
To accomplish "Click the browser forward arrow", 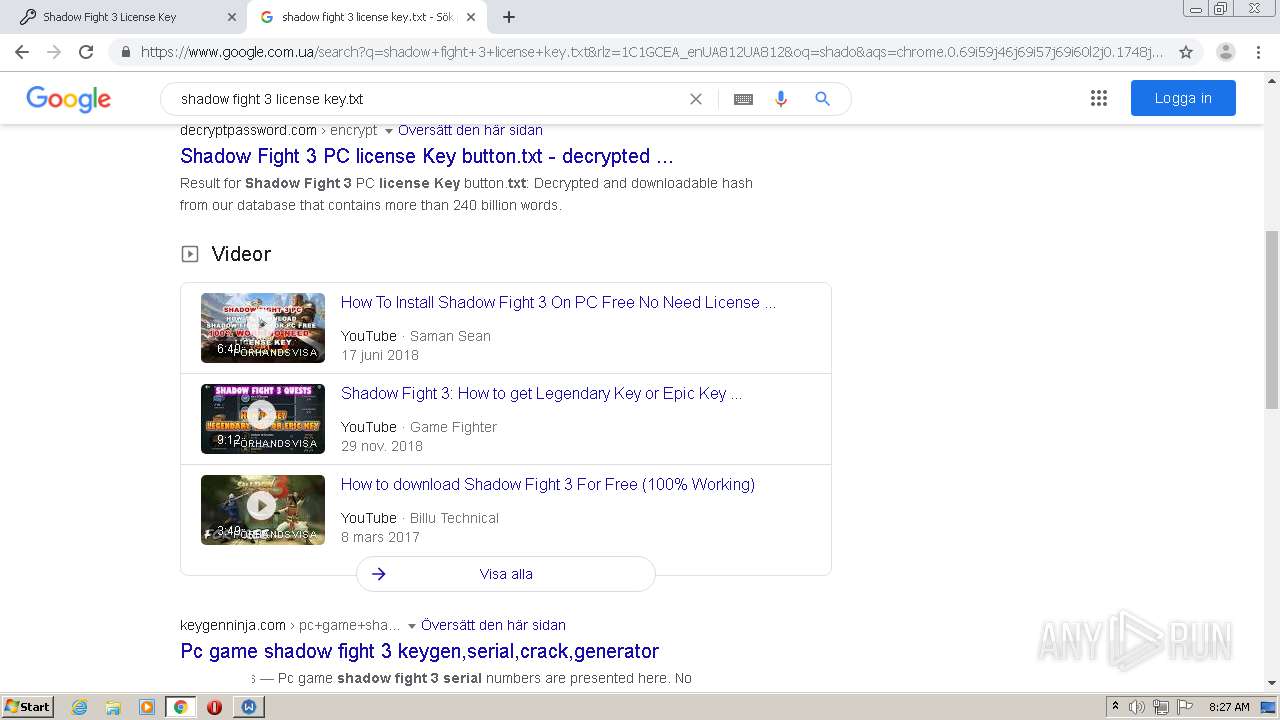I will point(54,52).
